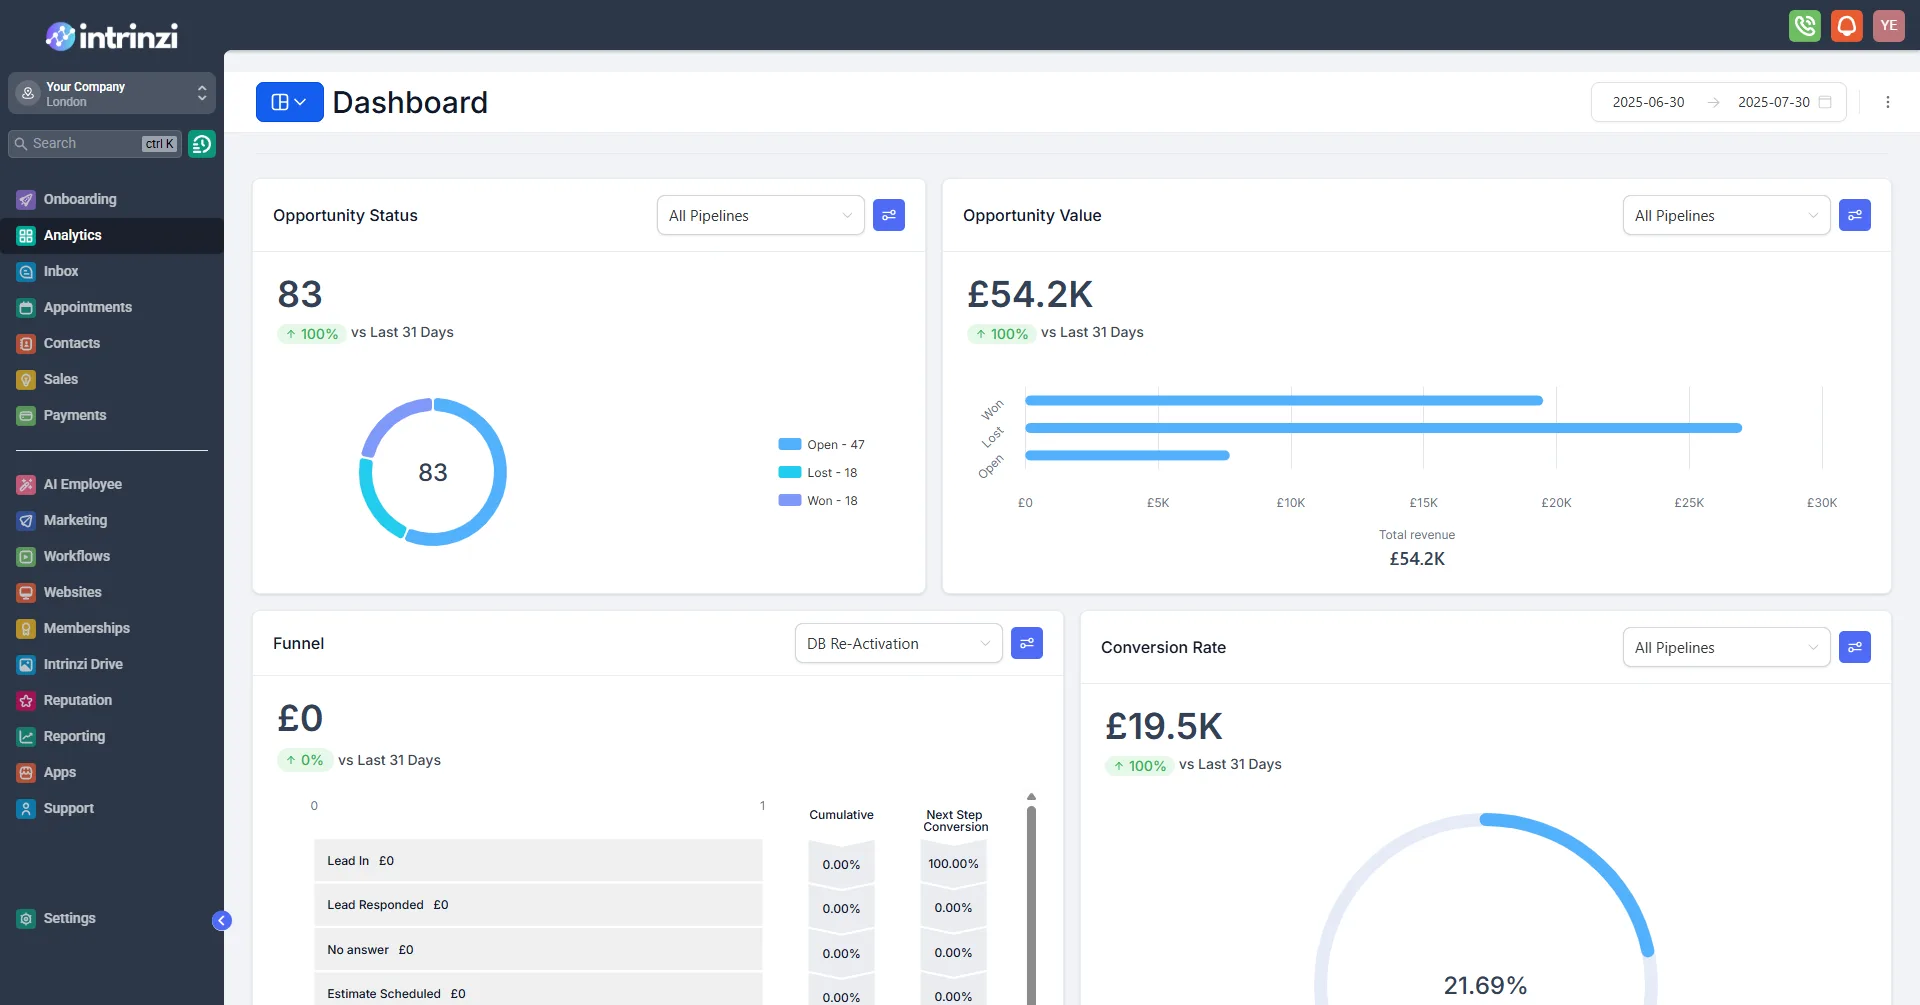Open Opportunity Value widget filter settings icon
1920x1005 pixels.
pos(1855,215)
